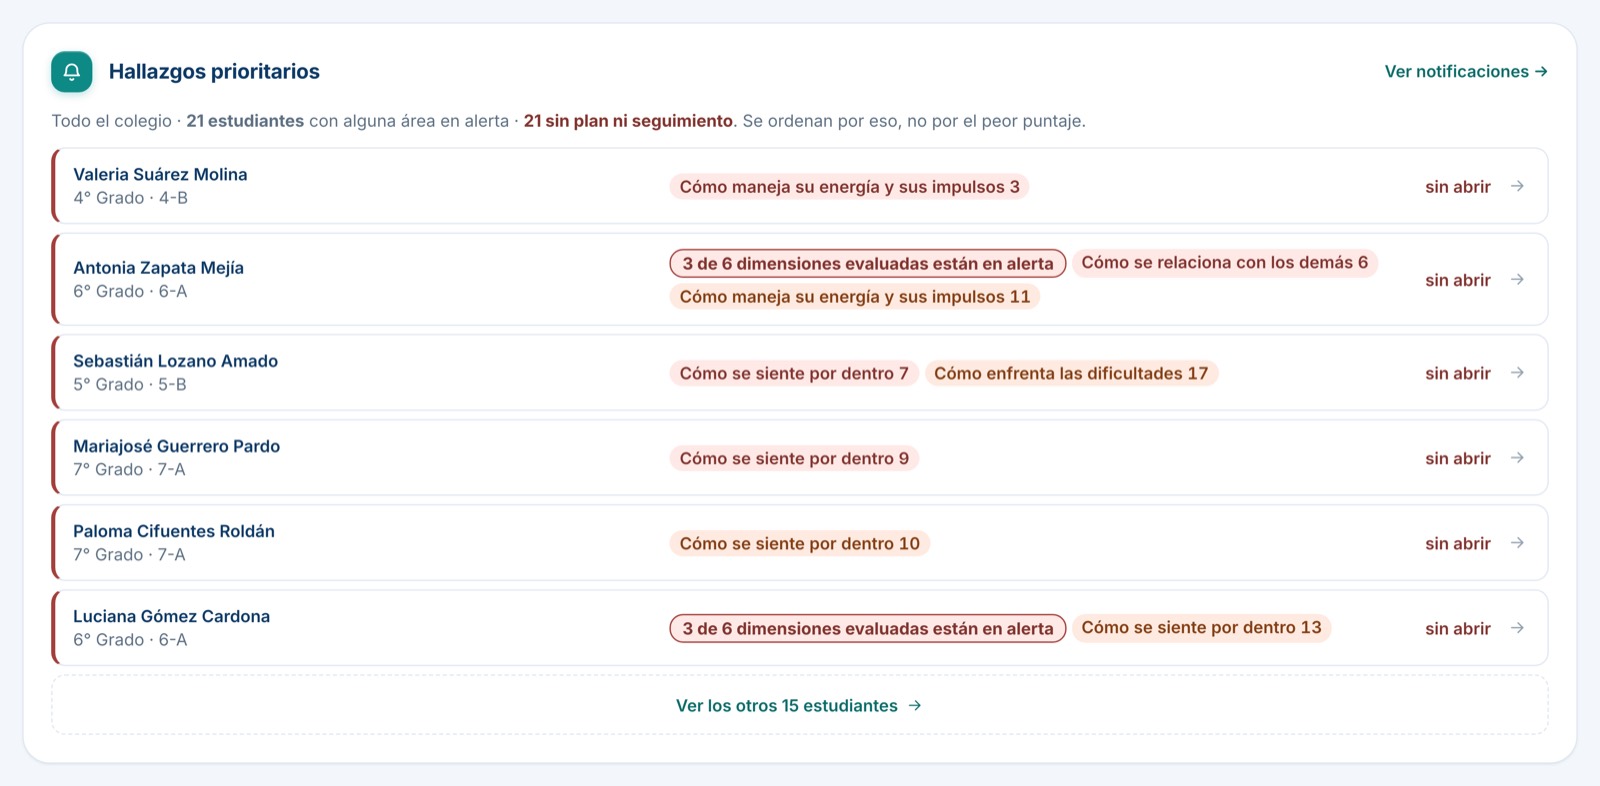
Task: Click Mariajosé's '7° Grado · 7-A' class label
Action: coord(129,470)
